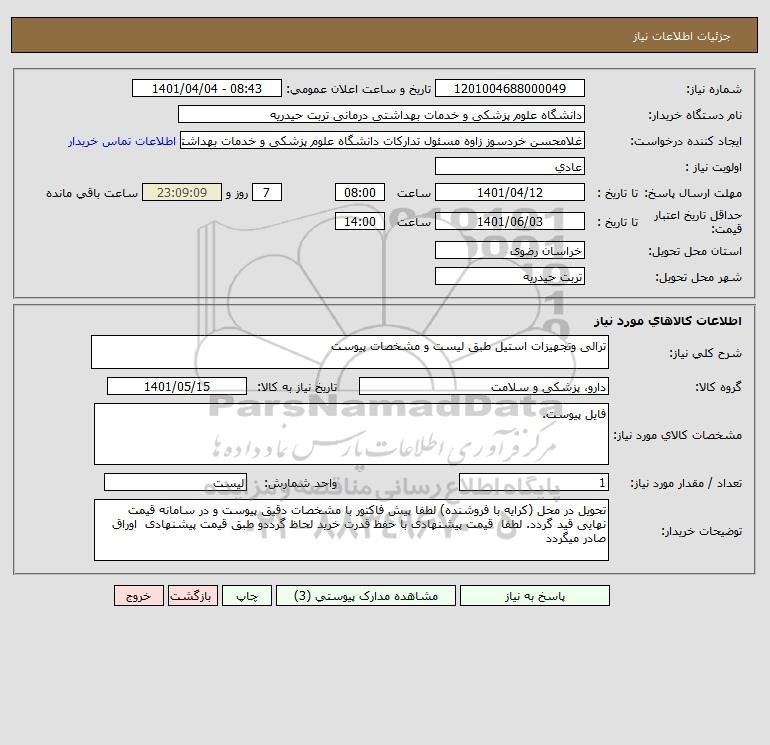Click the بازگشت back button
Image resolution: width=770 pixels, height=745 pixels.
pyautogui.click(x=192, y=596)
